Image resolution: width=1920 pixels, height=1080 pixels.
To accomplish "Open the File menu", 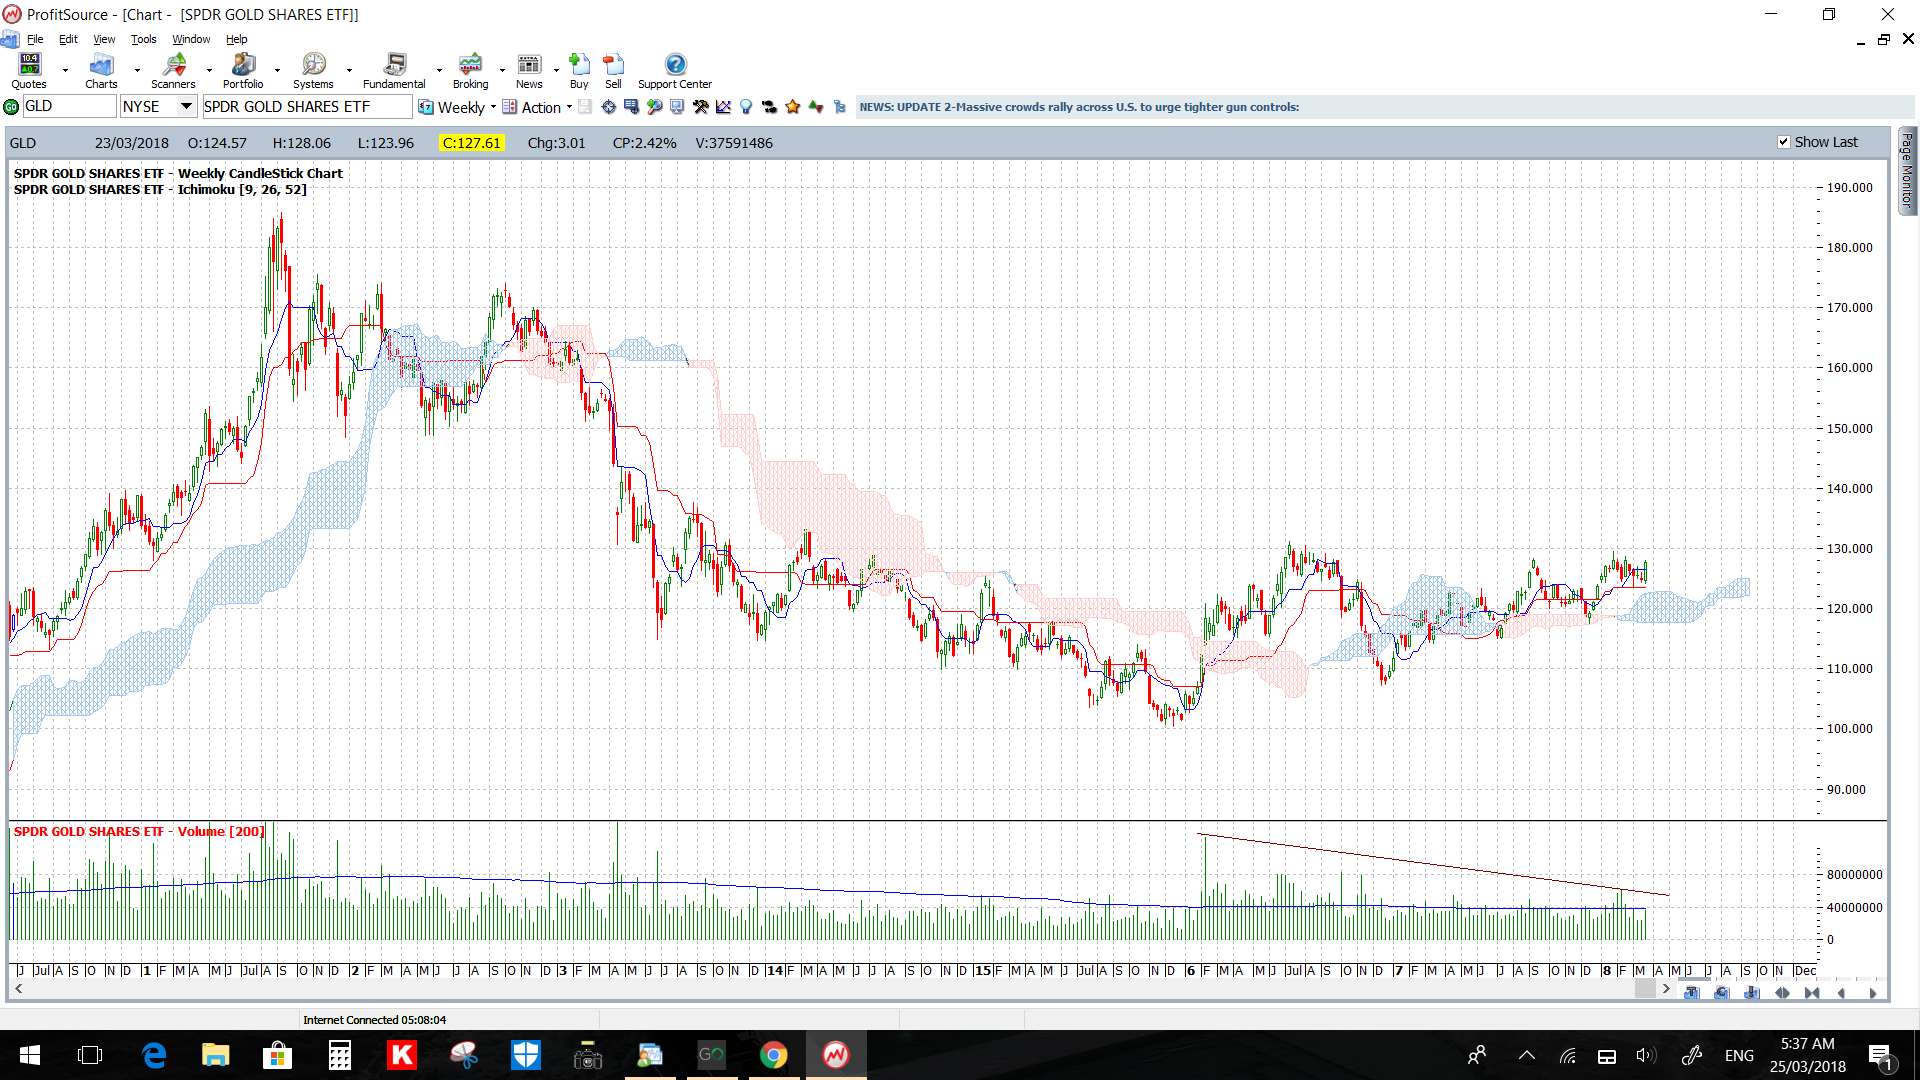I will click(x=35, y=39).
